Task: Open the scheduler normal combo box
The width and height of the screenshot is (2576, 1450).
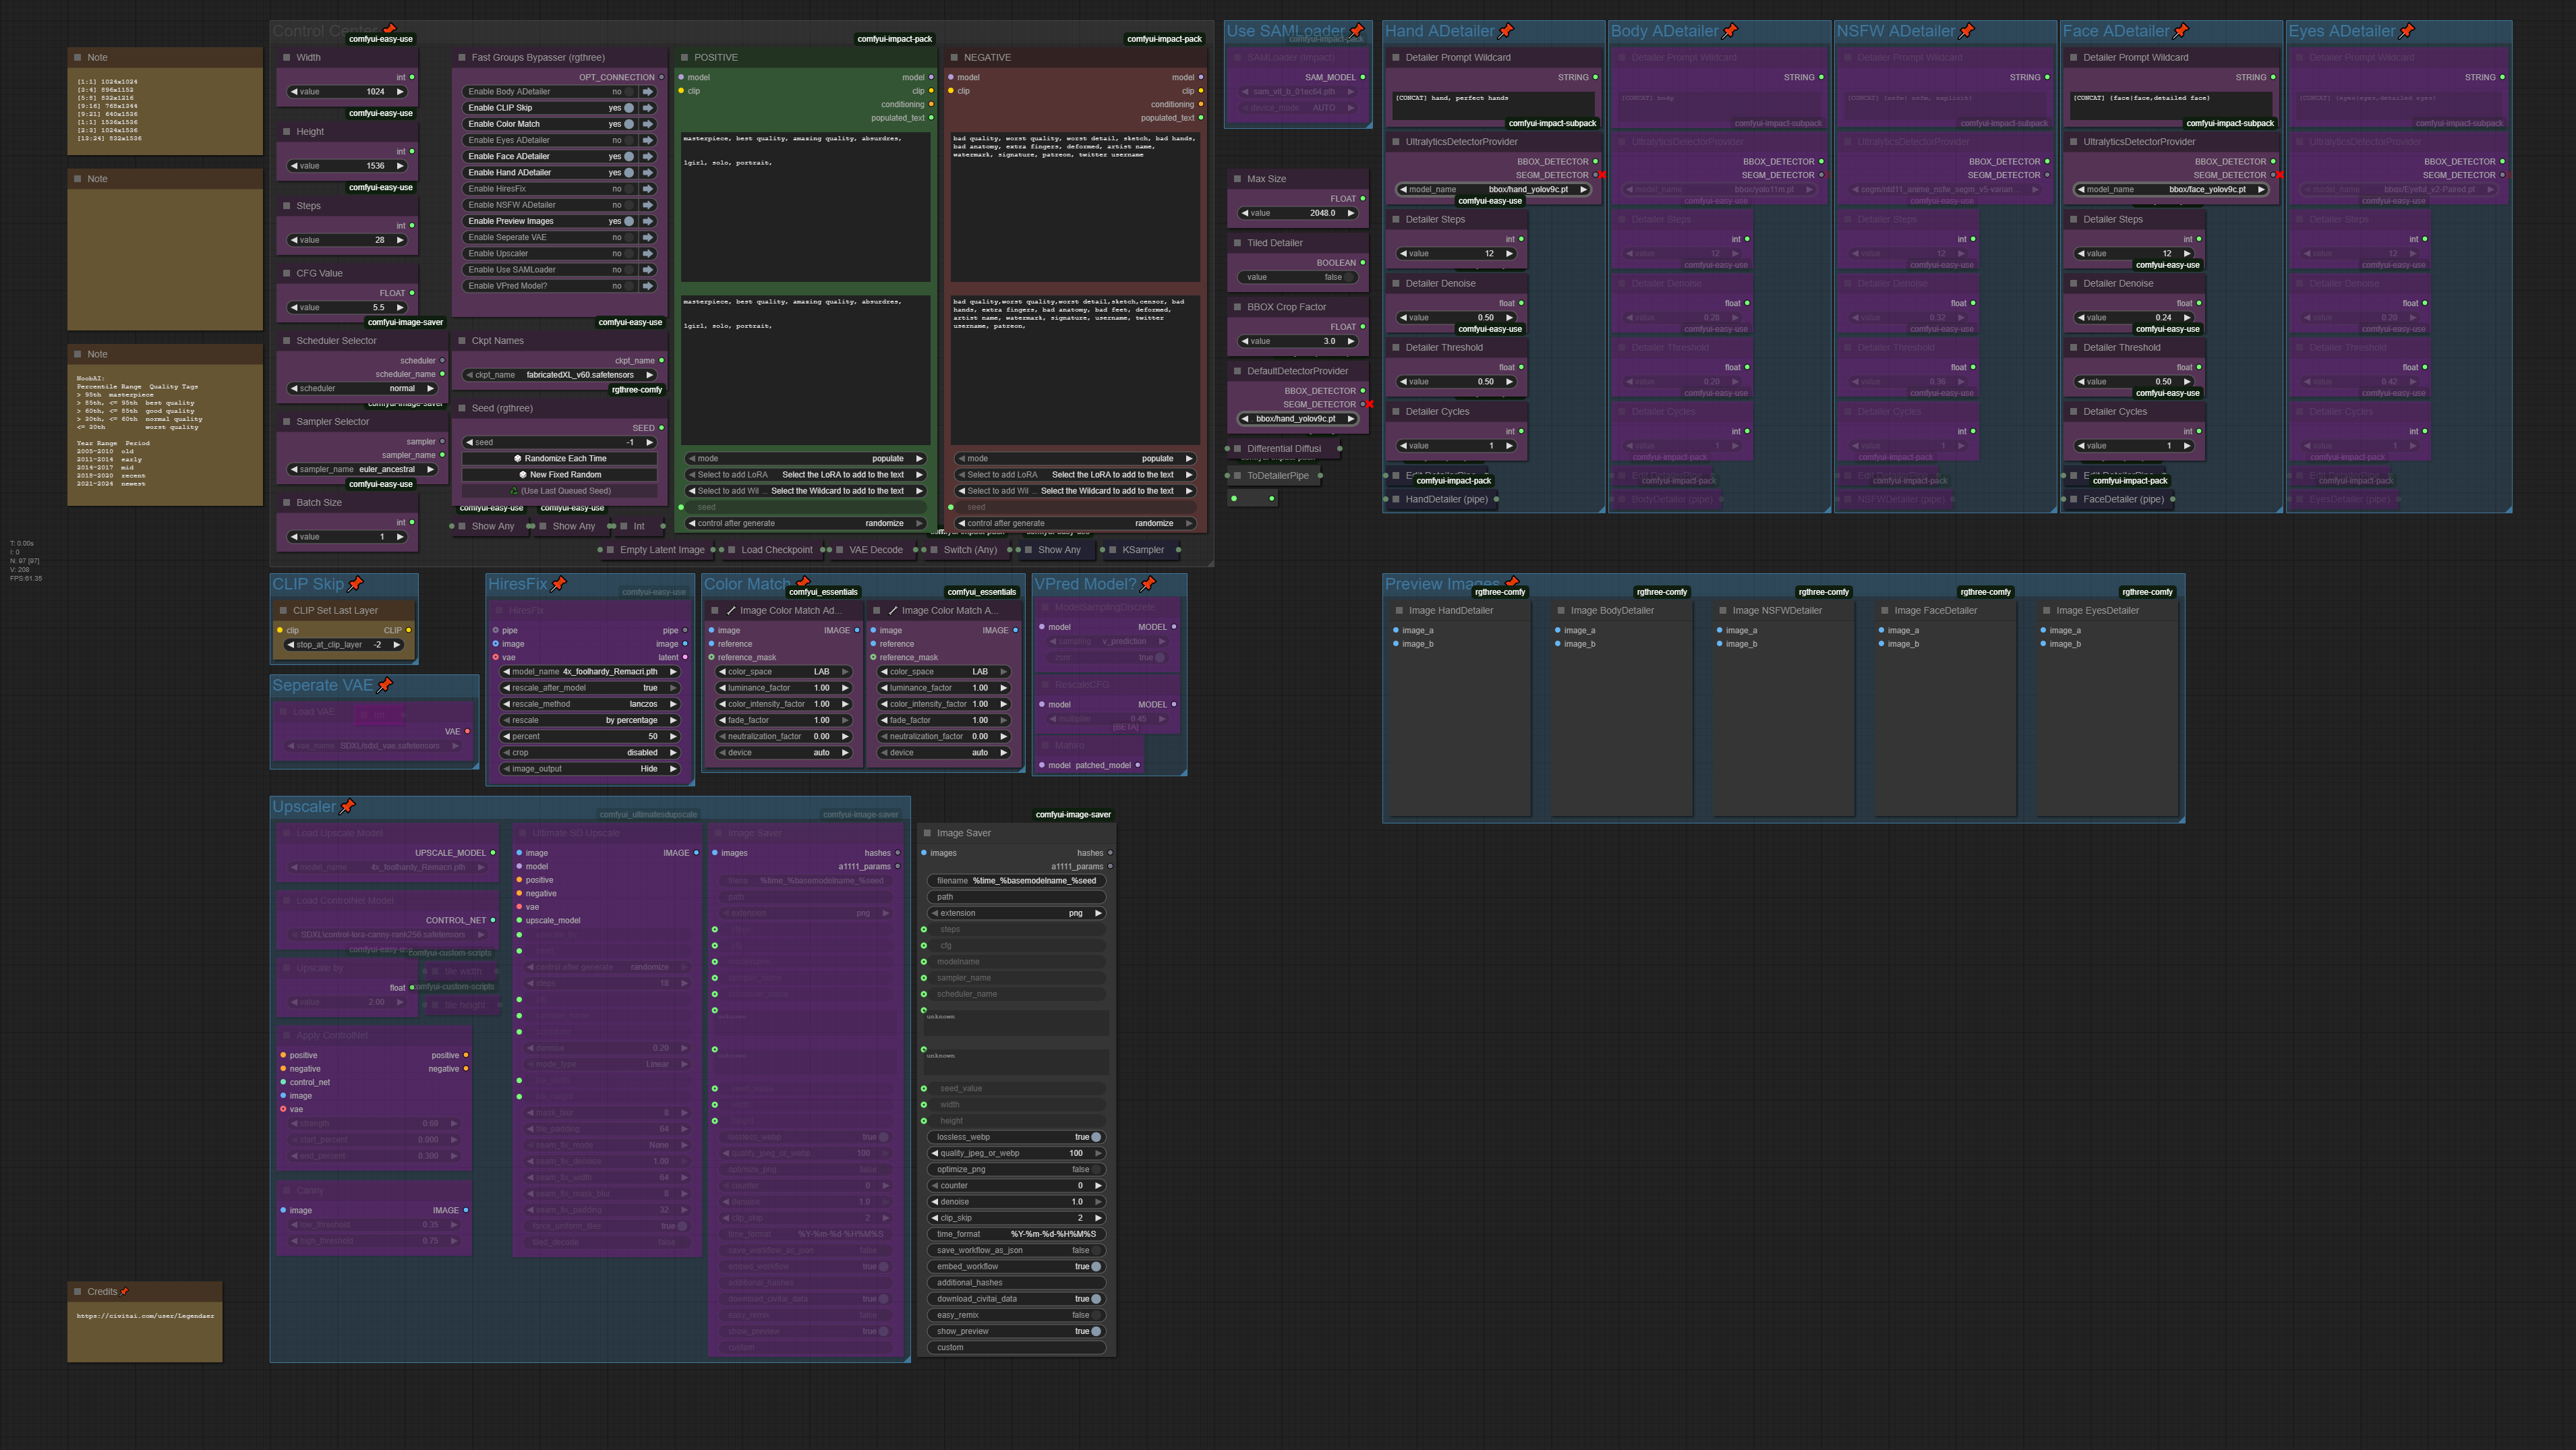Action: pyautogui.click(x=362, y=388)
